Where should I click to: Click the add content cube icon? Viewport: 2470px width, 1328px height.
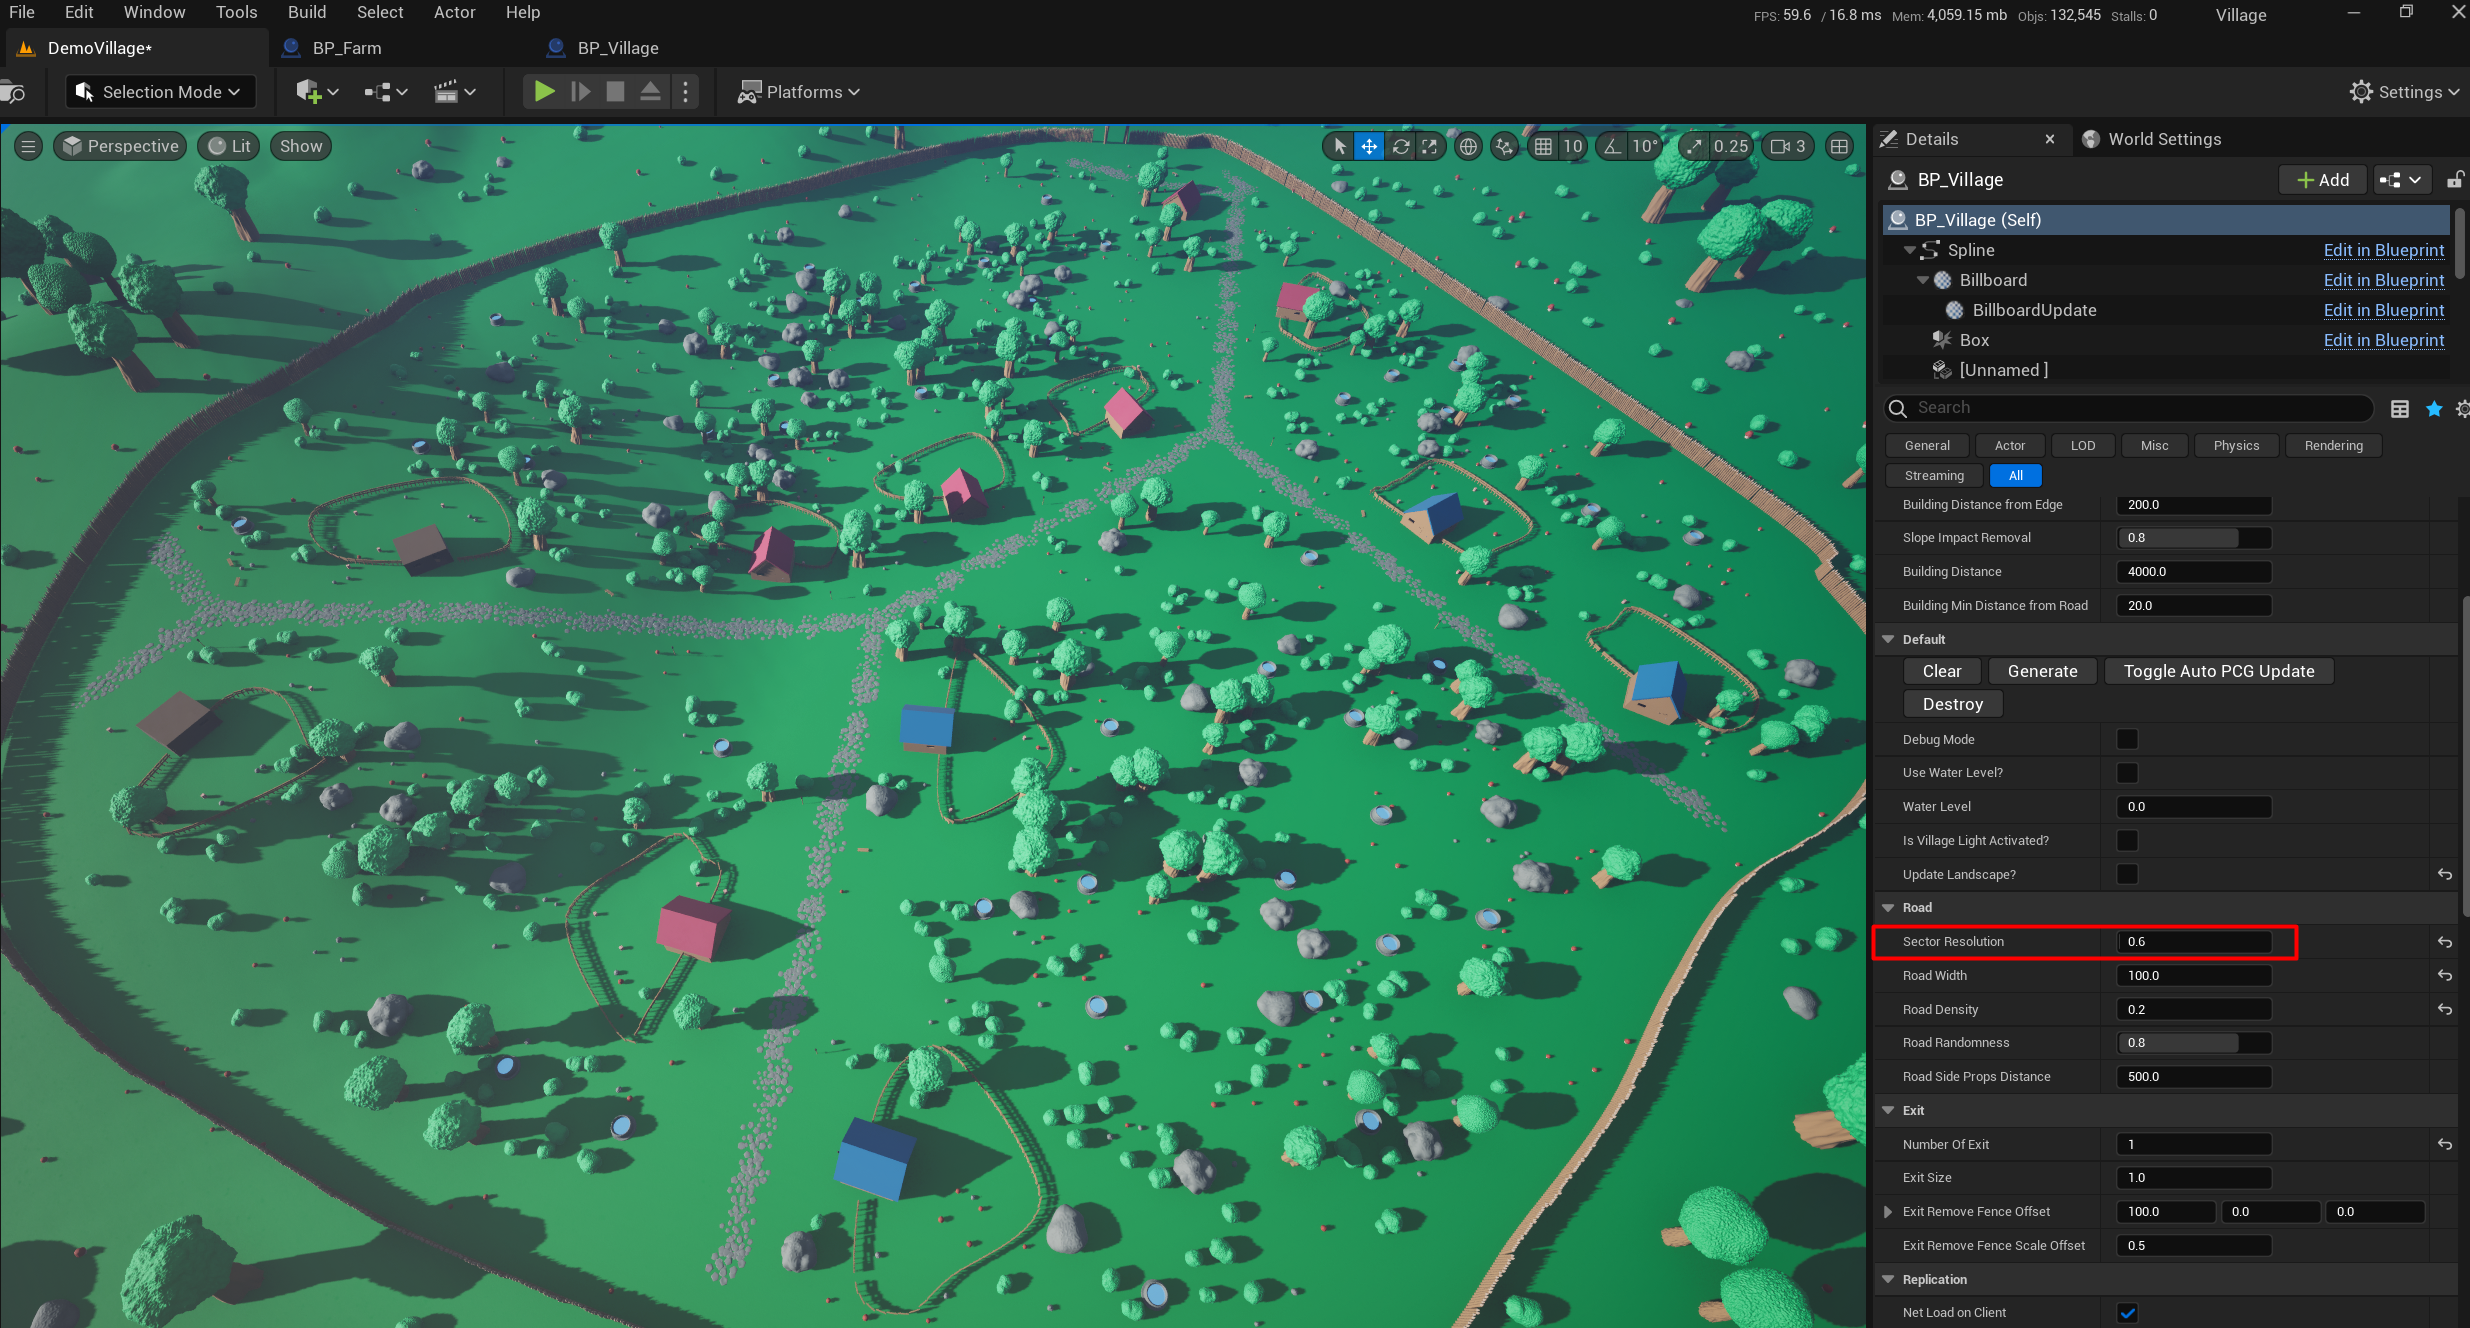(308, 92)
